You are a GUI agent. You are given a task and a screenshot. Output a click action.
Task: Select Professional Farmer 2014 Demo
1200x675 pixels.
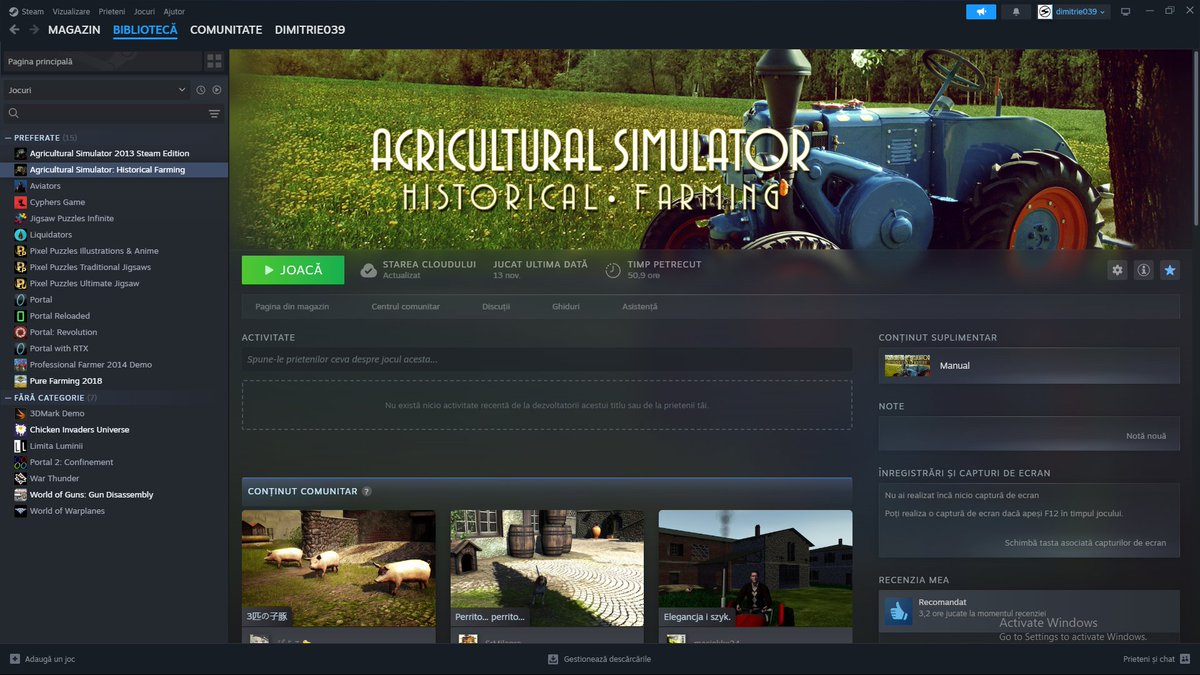tap(91, 365)
